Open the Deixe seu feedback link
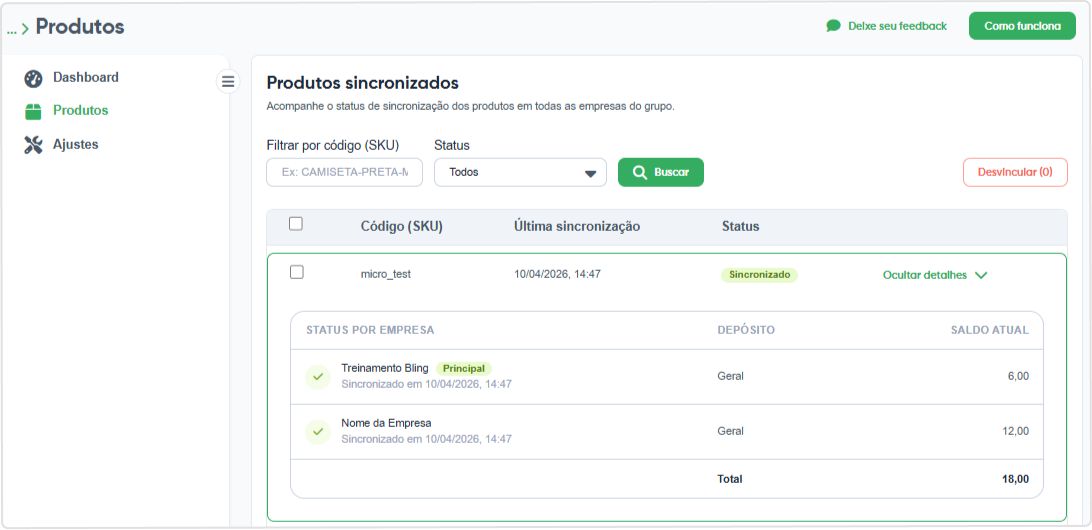Screen dimensions: 1092x530 (897, 26)
